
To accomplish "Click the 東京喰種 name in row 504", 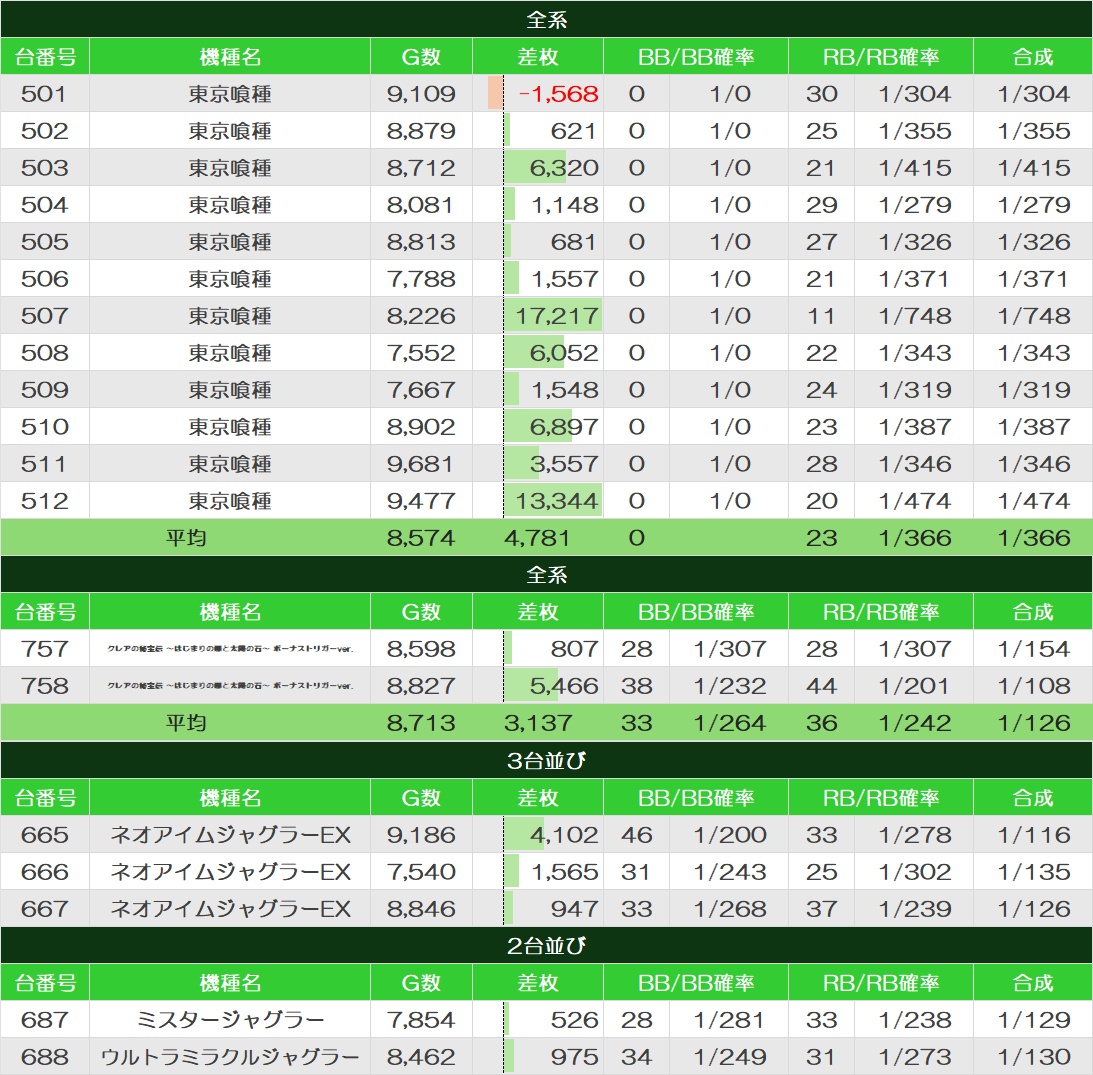I will 229,205.
